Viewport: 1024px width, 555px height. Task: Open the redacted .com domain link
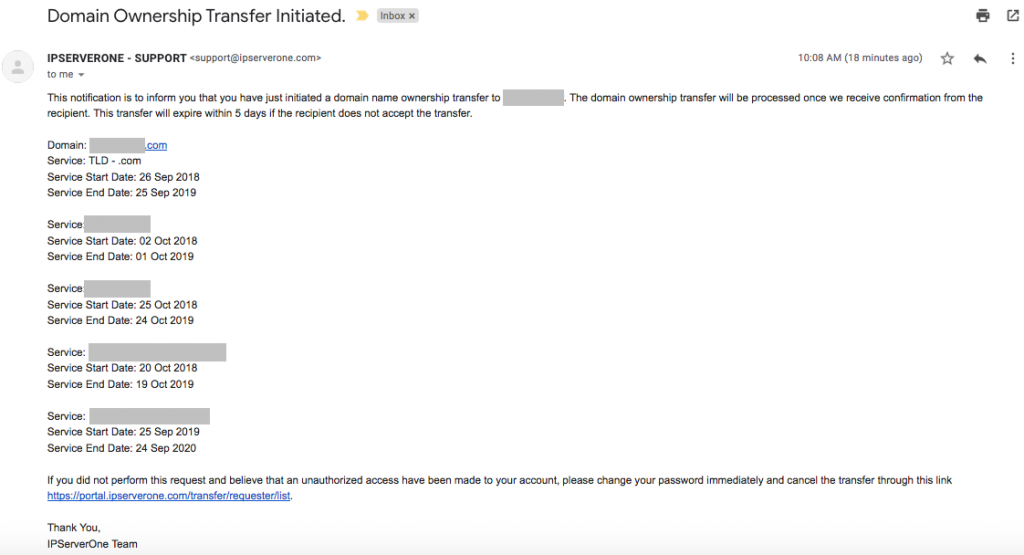click(128, 145)
